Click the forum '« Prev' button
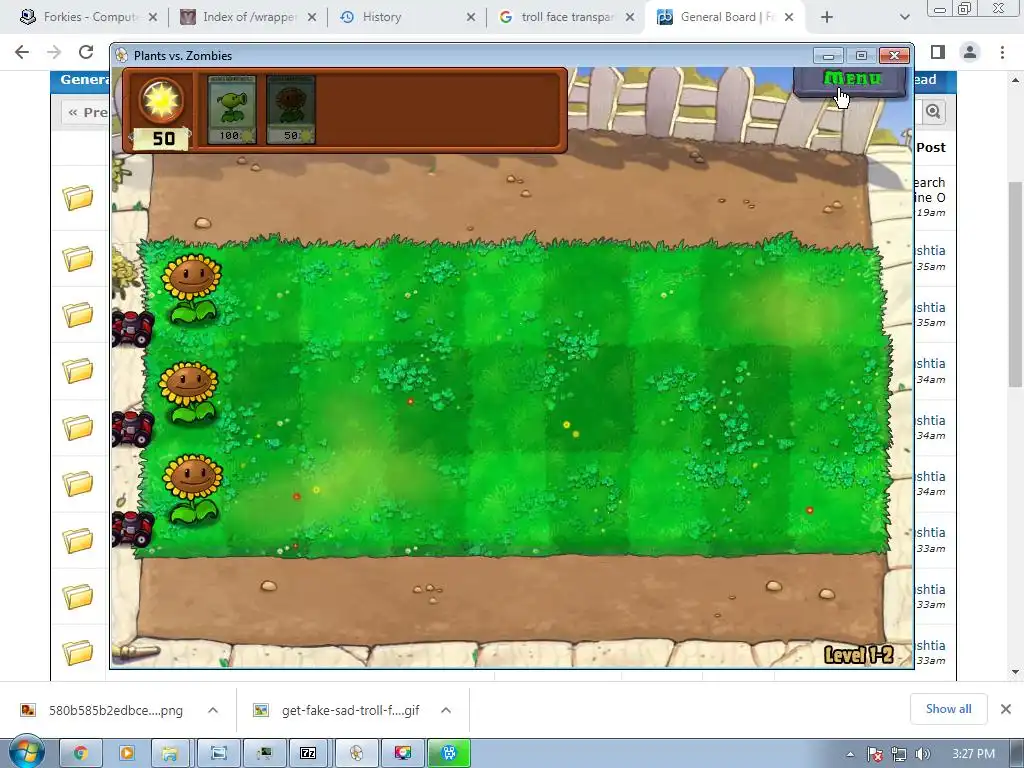1024x768 pixels. click(85, 112)
